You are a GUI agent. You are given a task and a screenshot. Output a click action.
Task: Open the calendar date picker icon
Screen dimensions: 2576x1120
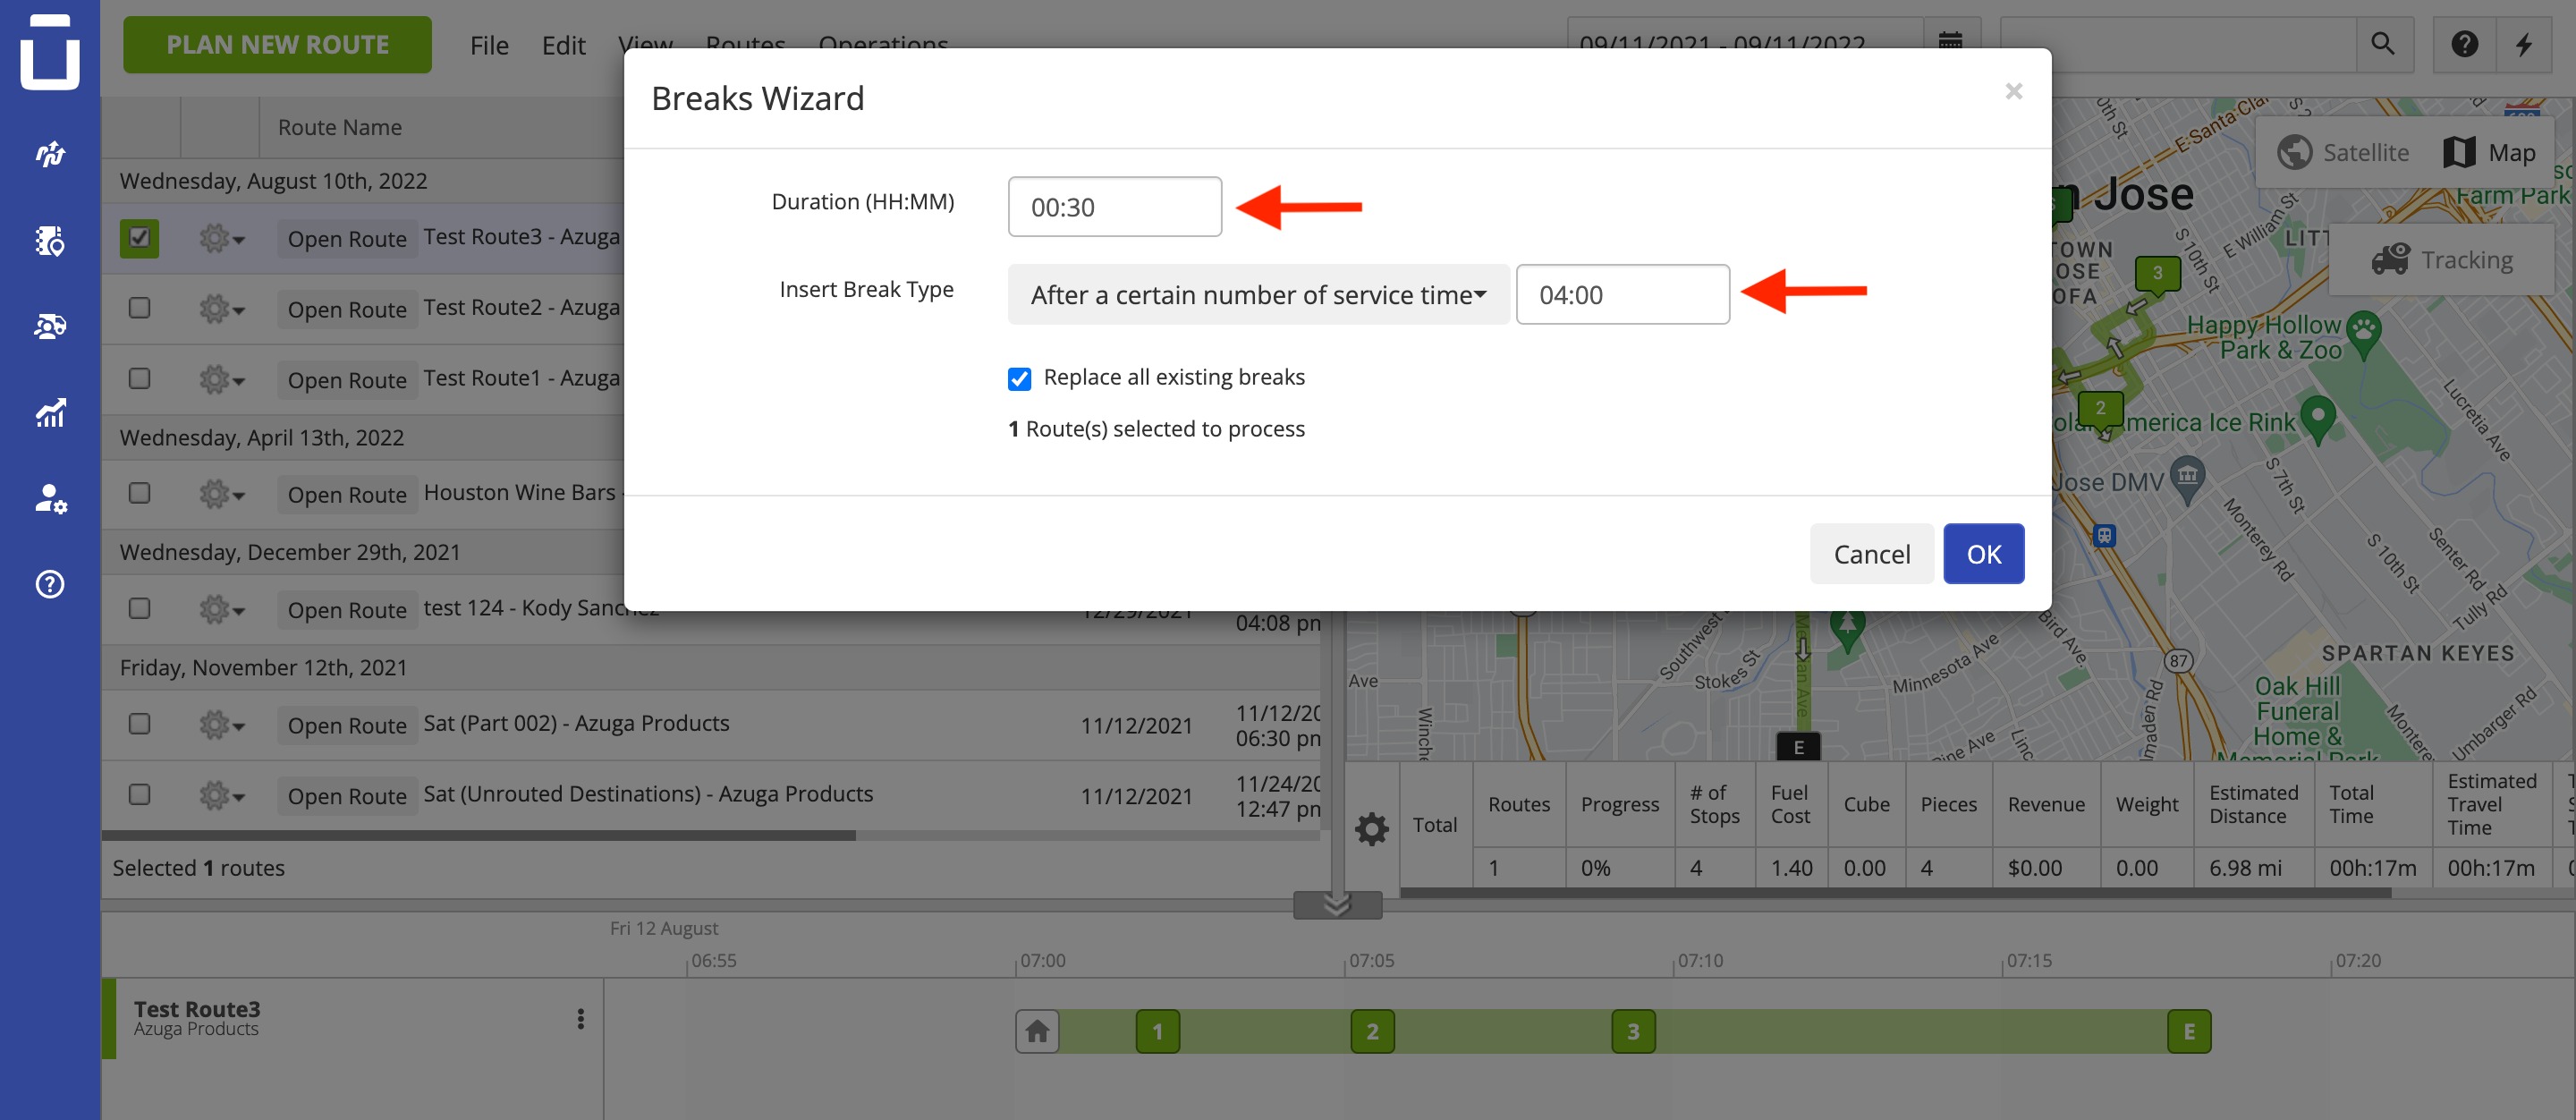tap(1950, 44)
